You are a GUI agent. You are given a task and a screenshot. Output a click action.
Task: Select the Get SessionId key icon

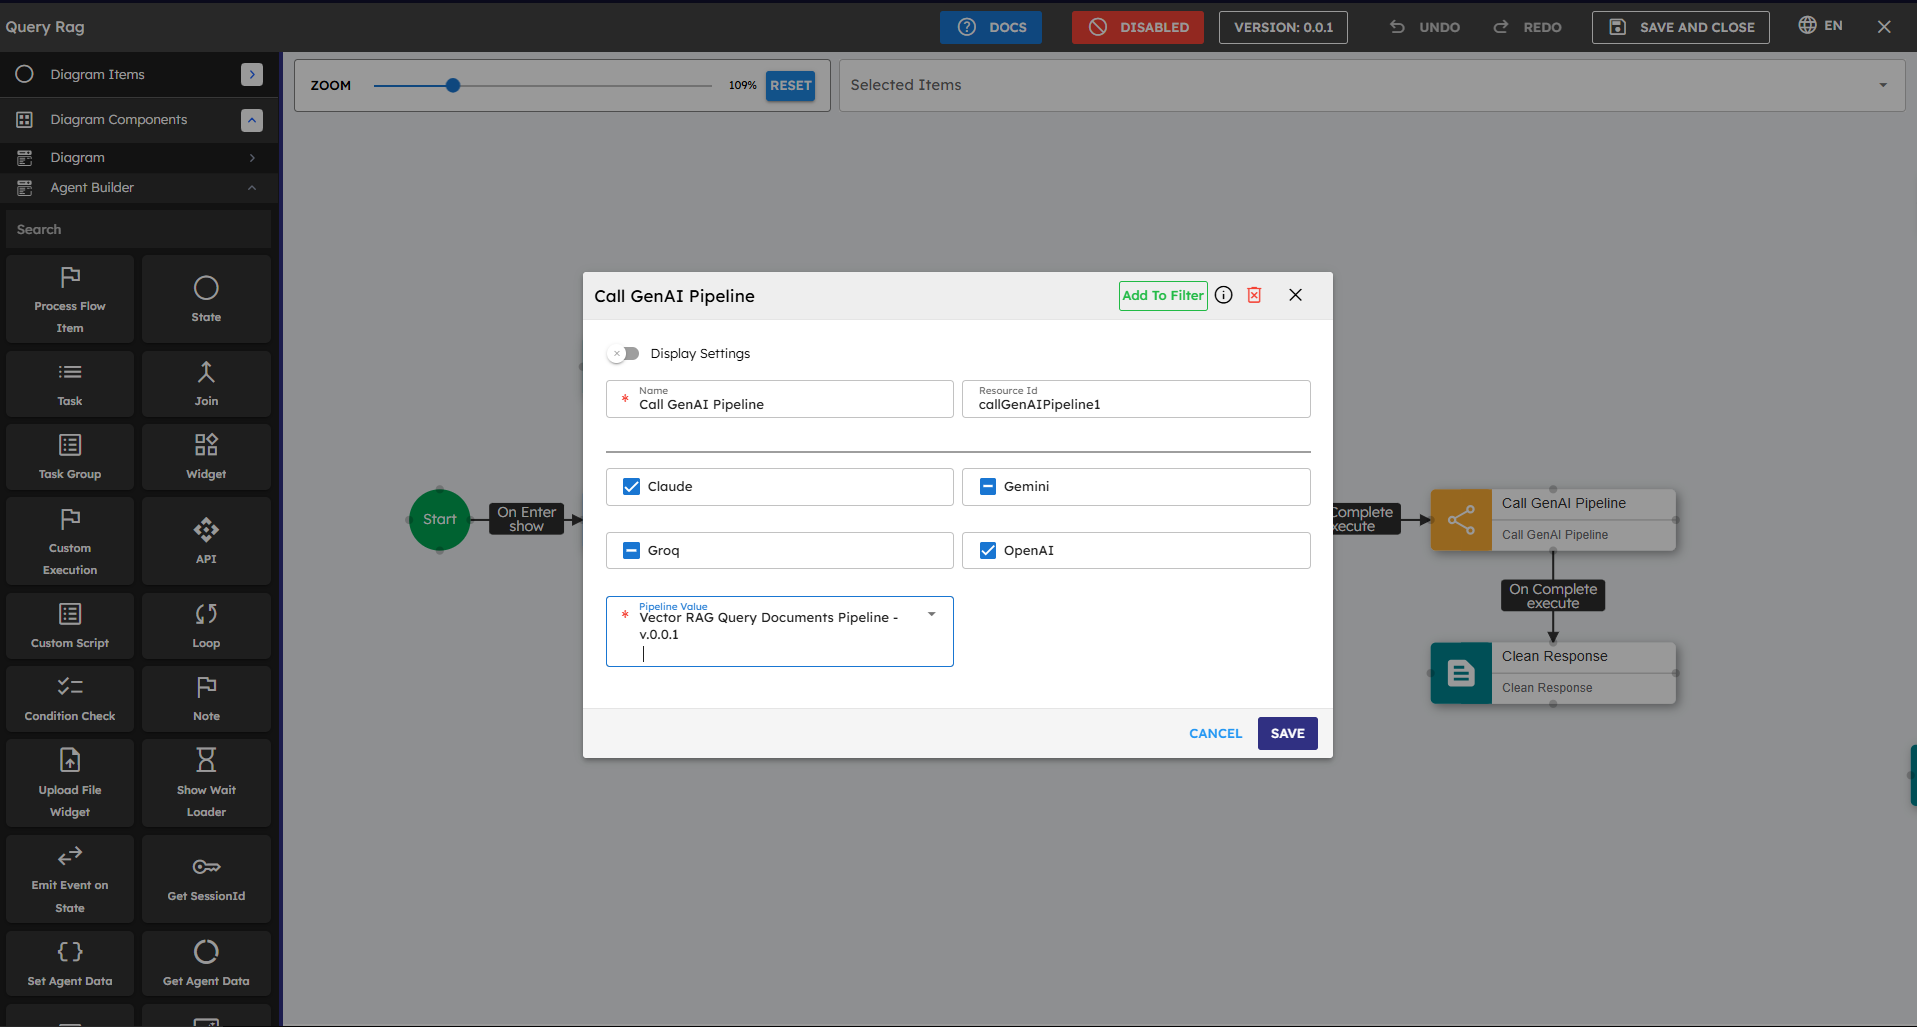point(206,867)
